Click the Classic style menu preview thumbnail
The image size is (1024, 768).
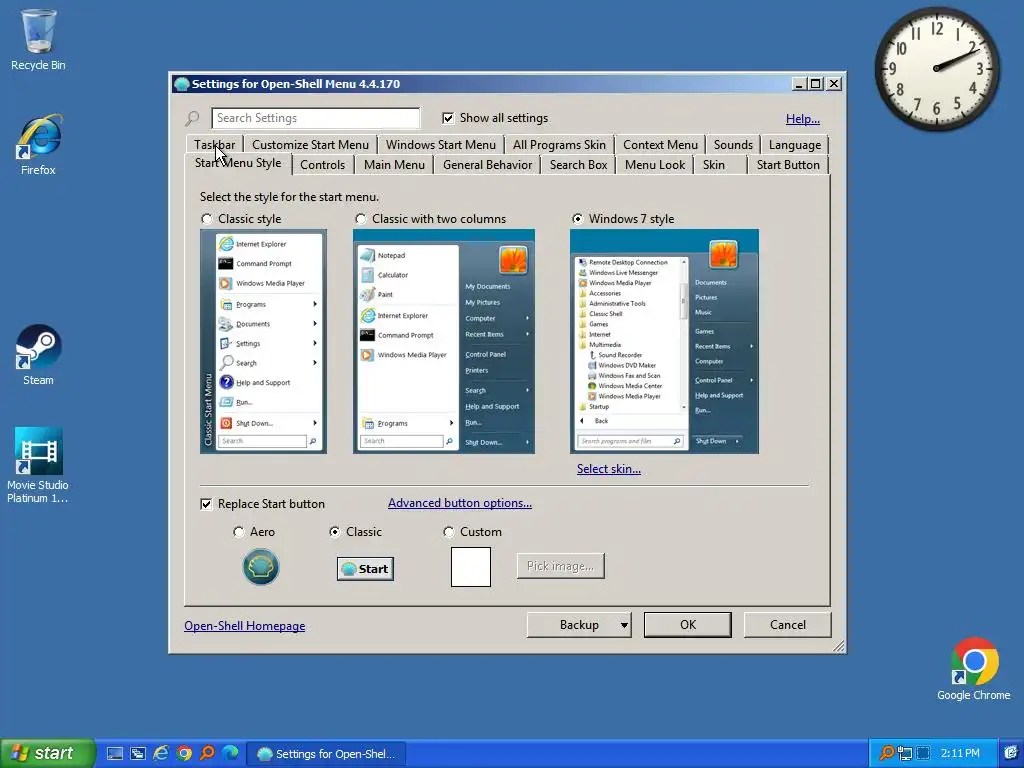(x=264, y=342)
